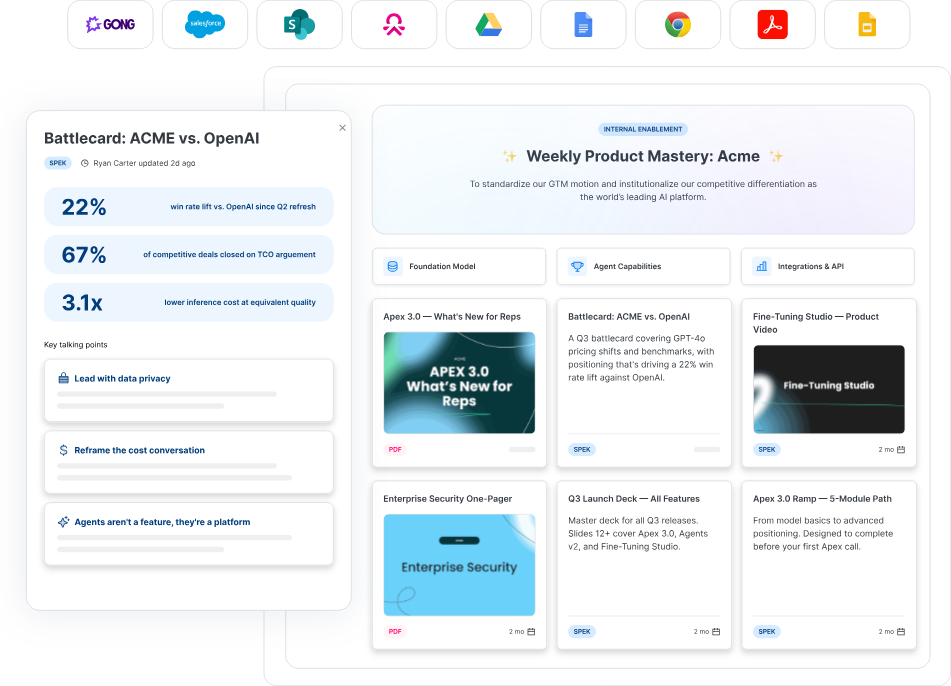Open the Battlecard: ACME vs. OpenAI grid card
This screenshot has height=686, width=951.
tap(644, 383)
